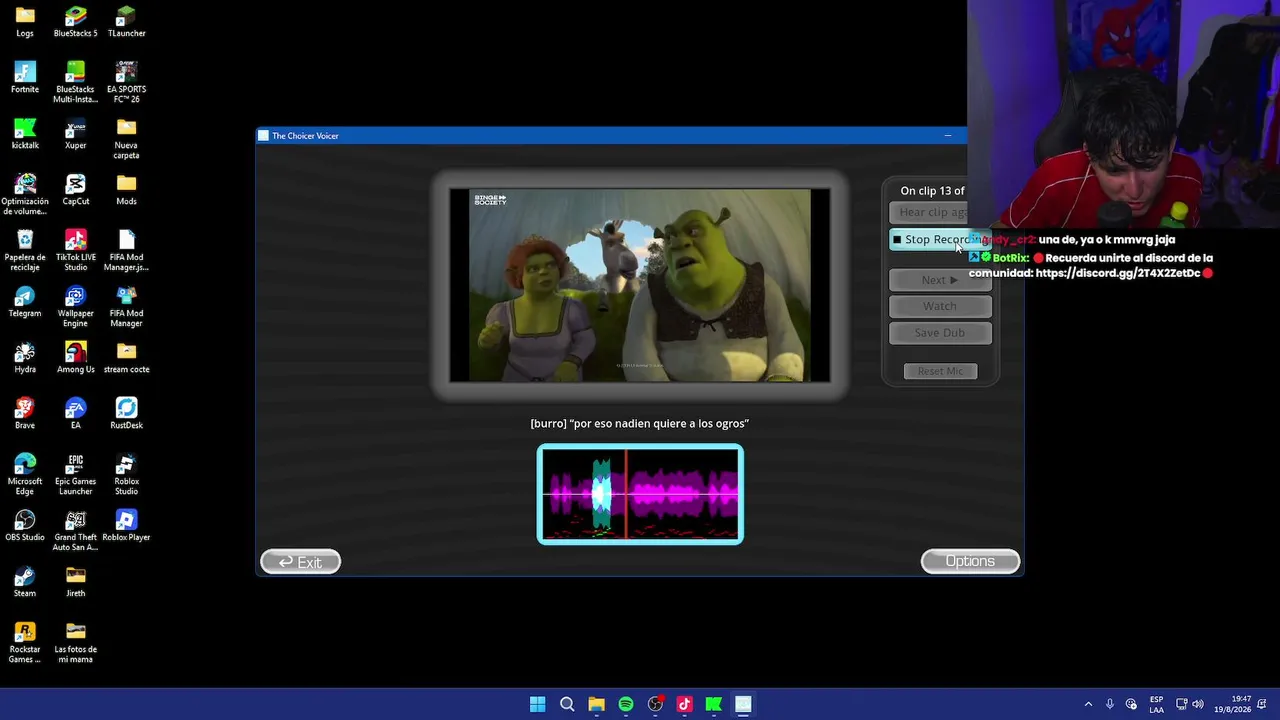
Task: Select the Fortnite desktop icon
Action: [x=25, y=78]
